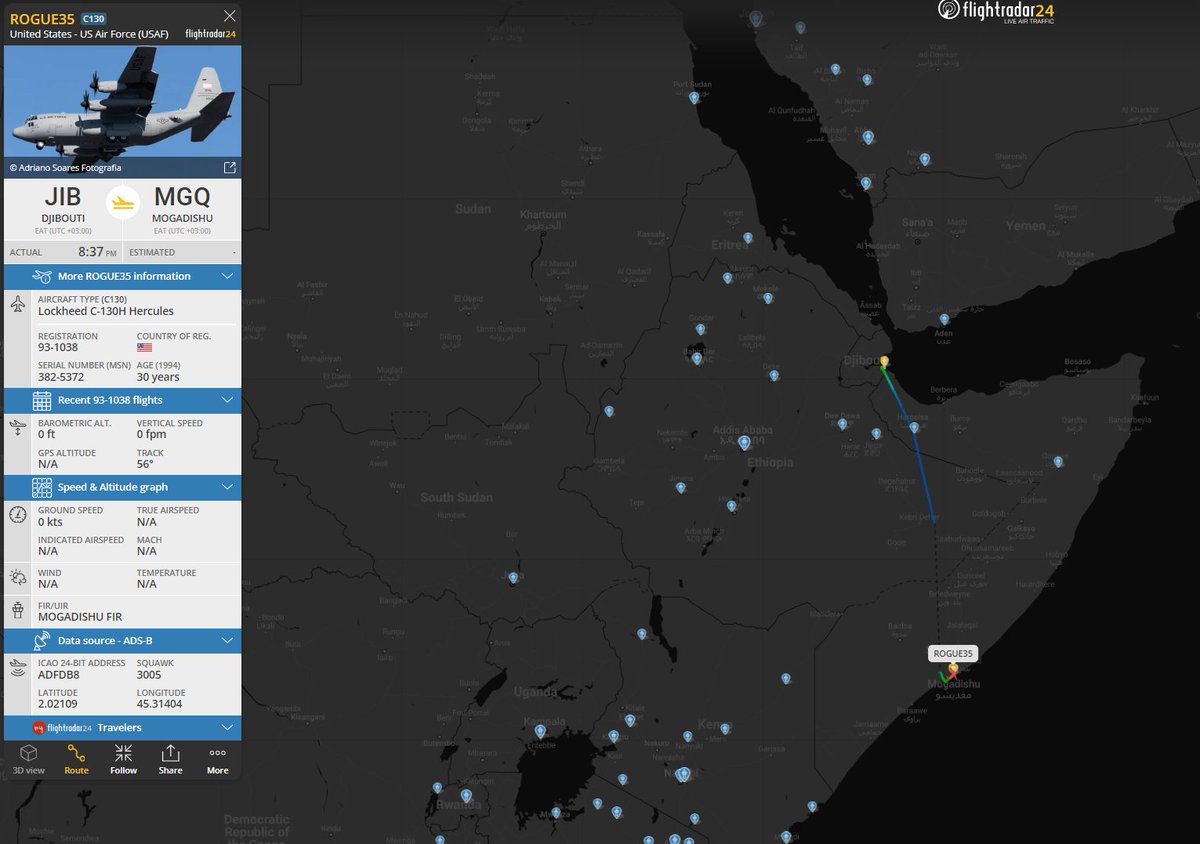This screenshot has width=1200, height=844.
Task: Click the latitude value 2.02109
Action: click(x=56, y=704)
